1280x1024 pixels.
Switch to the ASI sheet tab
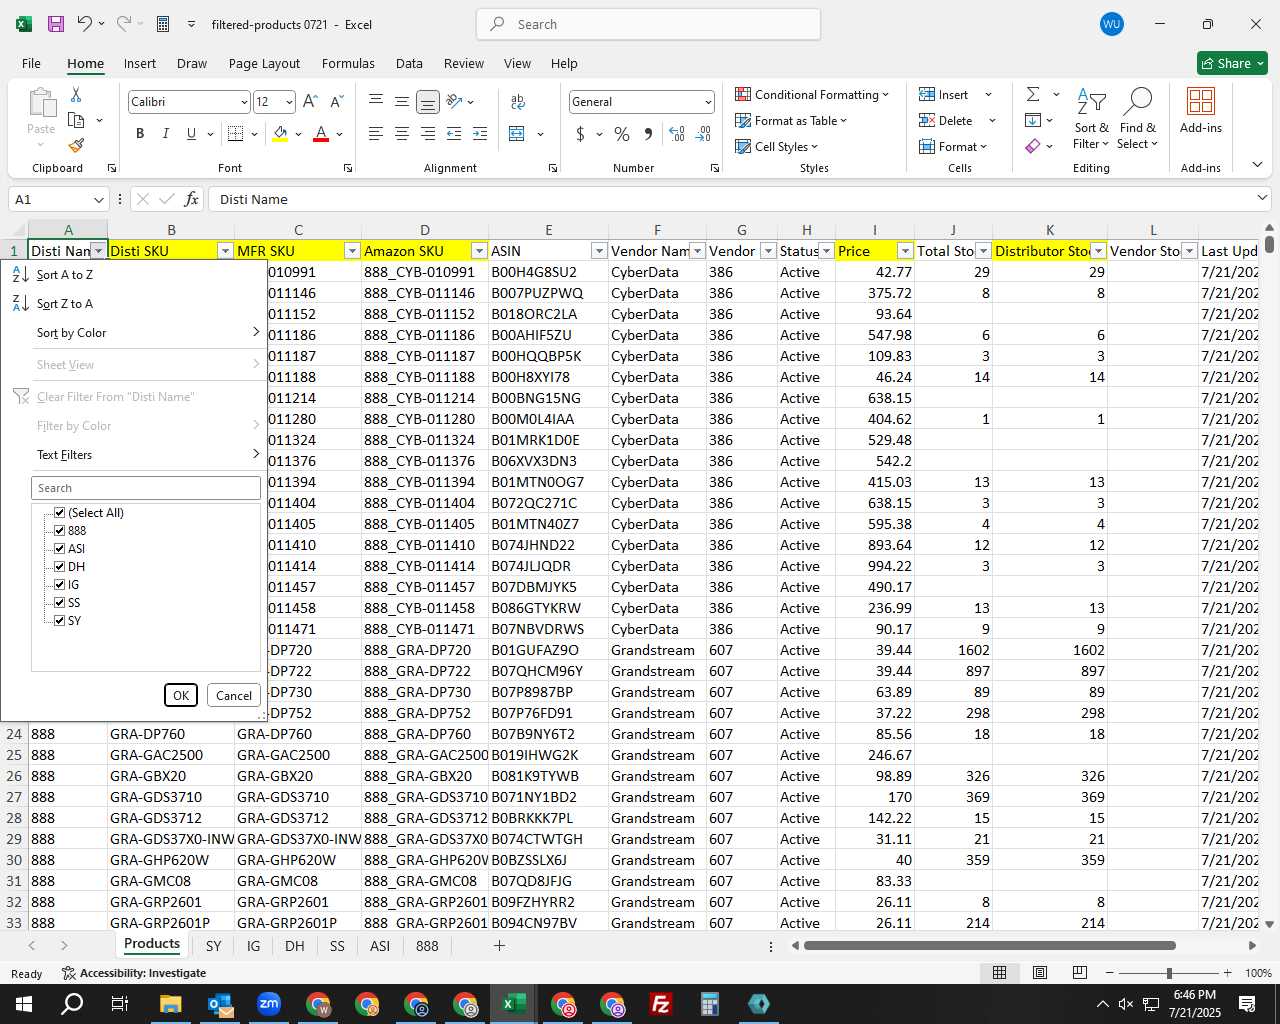click(380, 945)
